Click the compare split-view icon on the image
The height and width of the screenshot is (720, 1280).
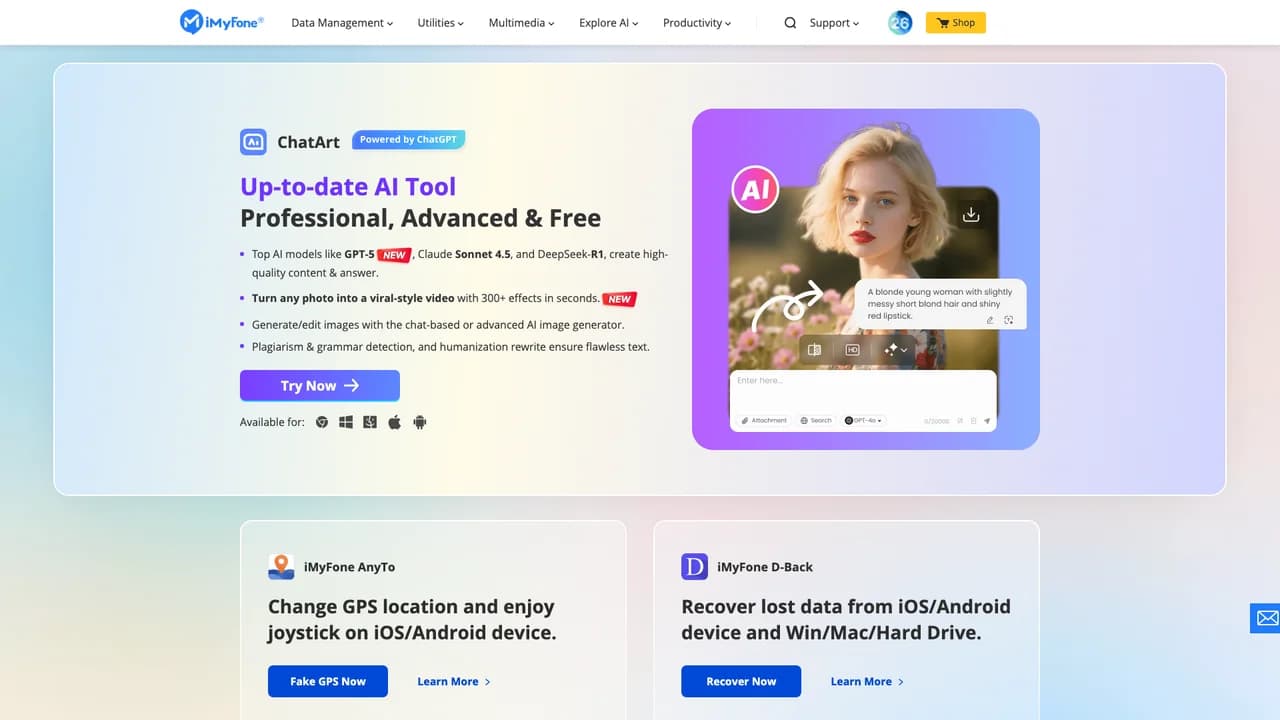814,350
